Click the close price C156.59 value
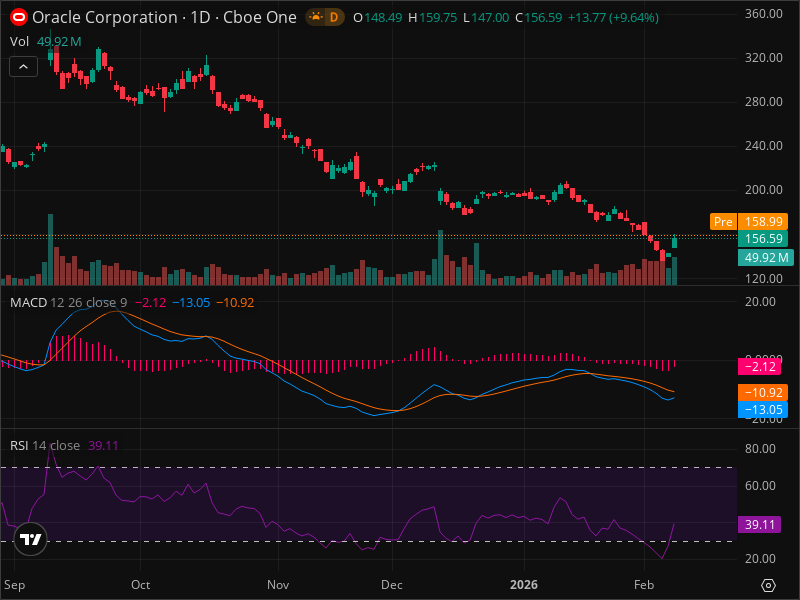800x600 pixels. click(539, 17)
